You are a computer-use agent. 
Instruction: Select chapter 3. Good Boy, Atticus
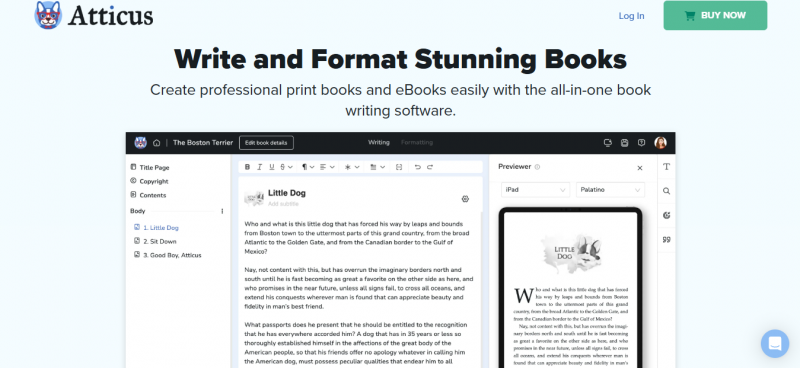[167, 255]
